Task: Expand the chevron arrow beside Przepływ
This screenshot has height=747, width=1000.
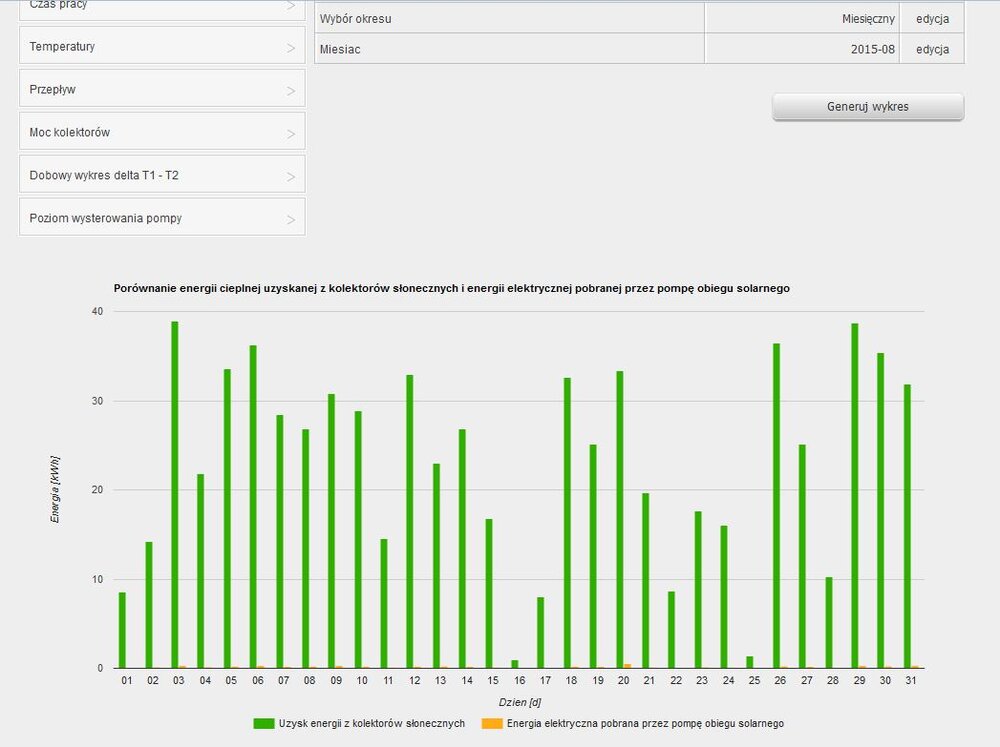Action: click(291, 90)
